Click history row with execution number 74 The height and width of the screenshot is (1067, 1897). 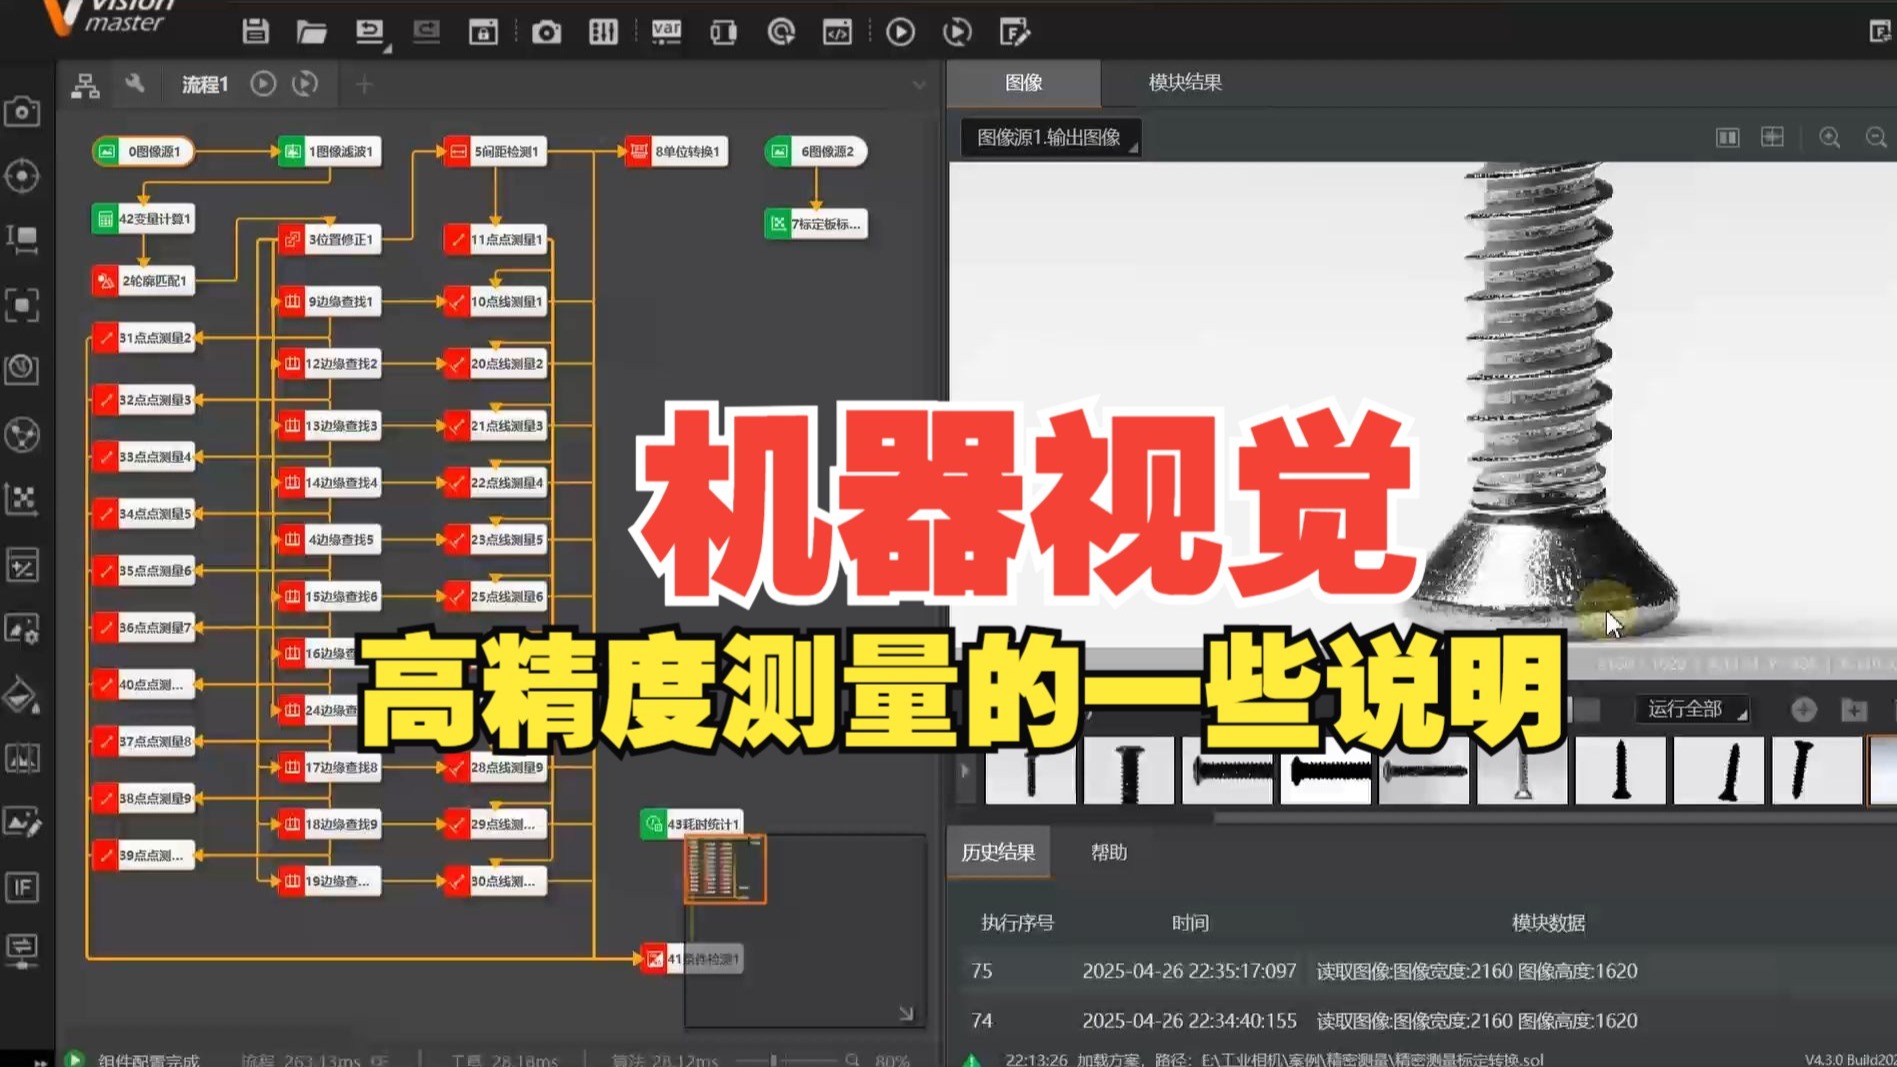pyautogui.click(x=1420, y=1021)
